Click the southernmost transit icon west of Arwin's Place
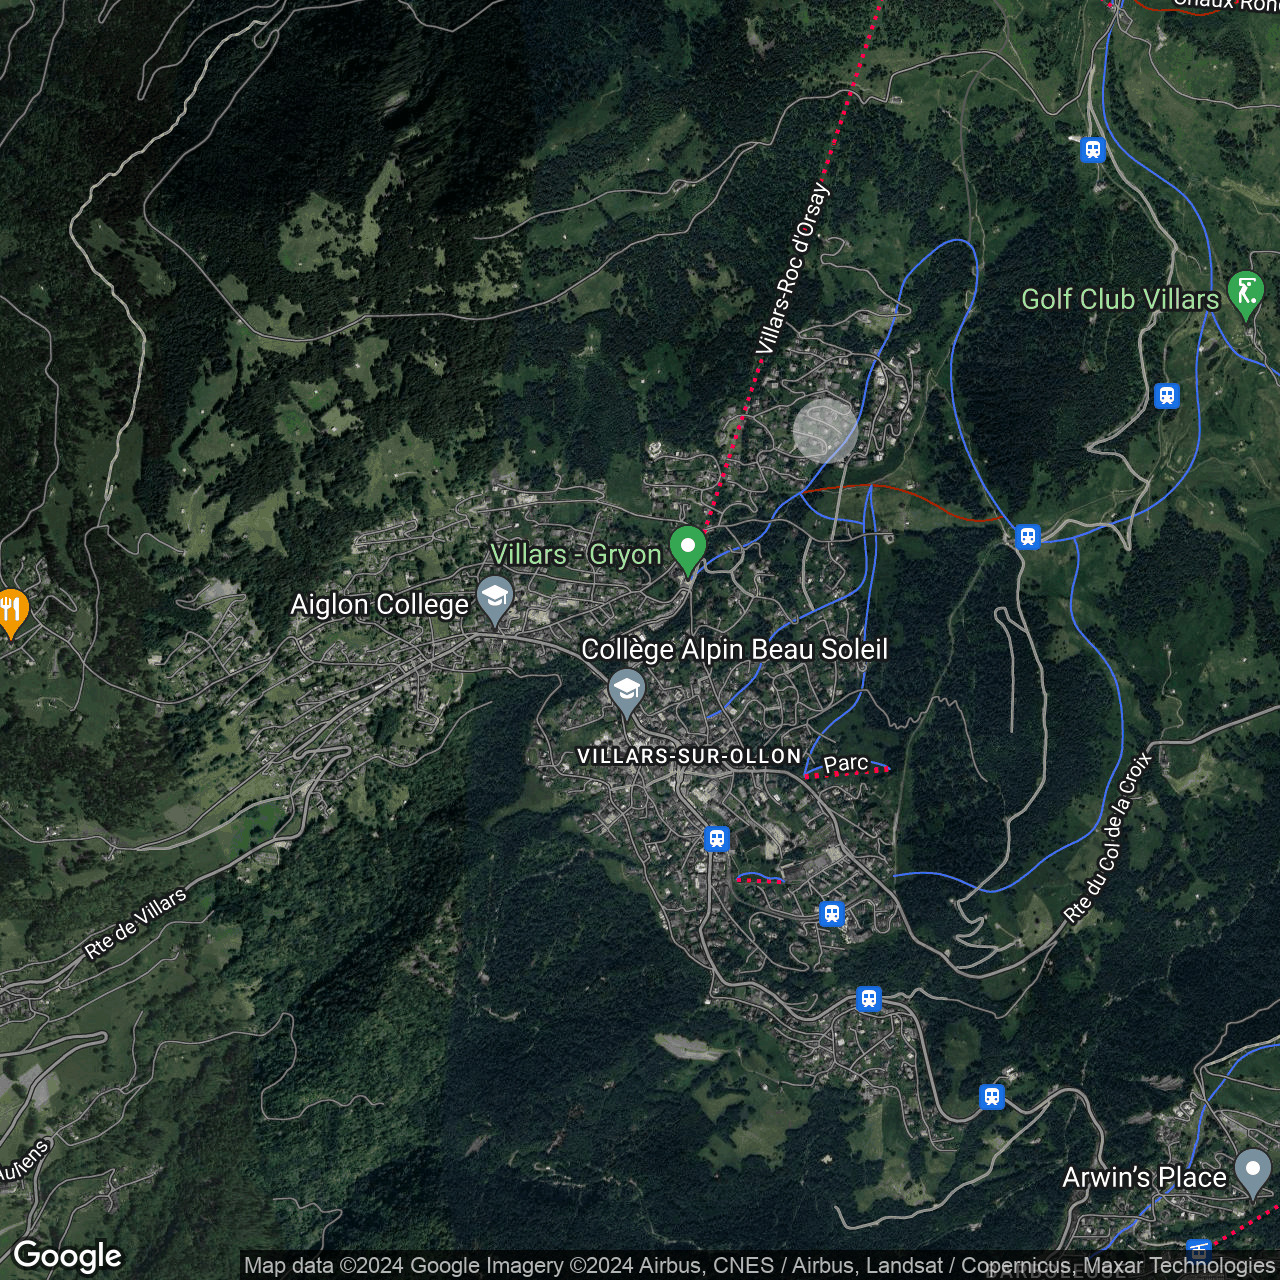The width and height of the screenshot is (1280, 1280). (991, 1096)
